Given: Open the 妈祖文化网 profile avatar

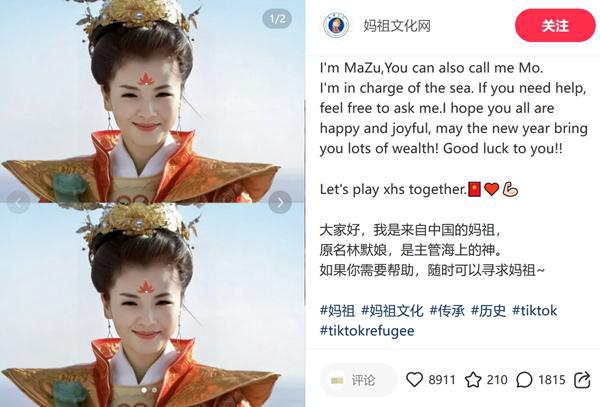Looking at the screenshot, I should click(336, 25).
